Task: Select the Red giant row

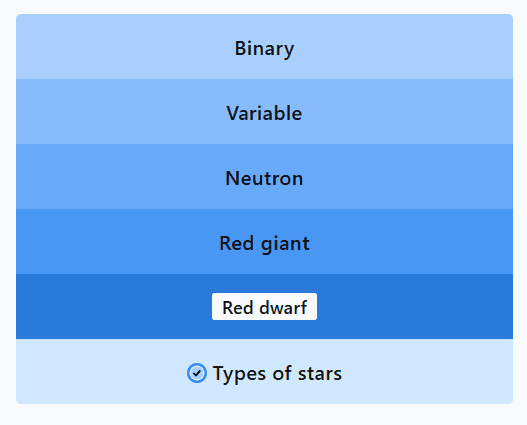Action: 264,241
